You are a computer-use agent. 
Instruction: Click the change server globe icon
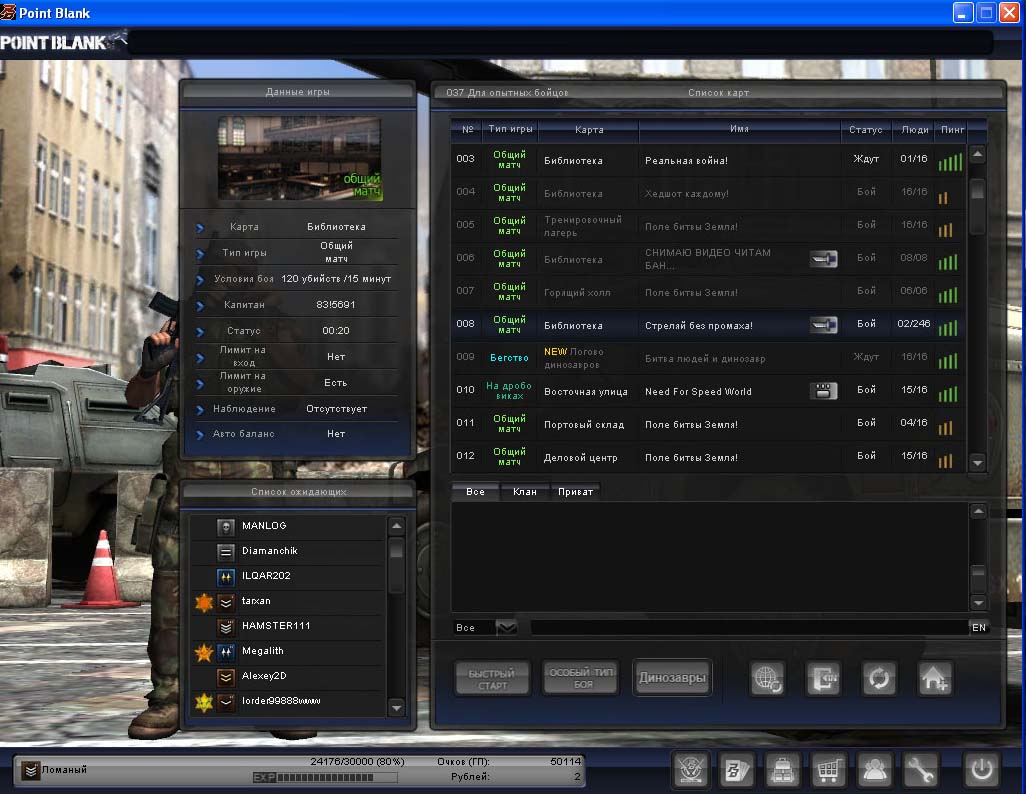(767, 678)
